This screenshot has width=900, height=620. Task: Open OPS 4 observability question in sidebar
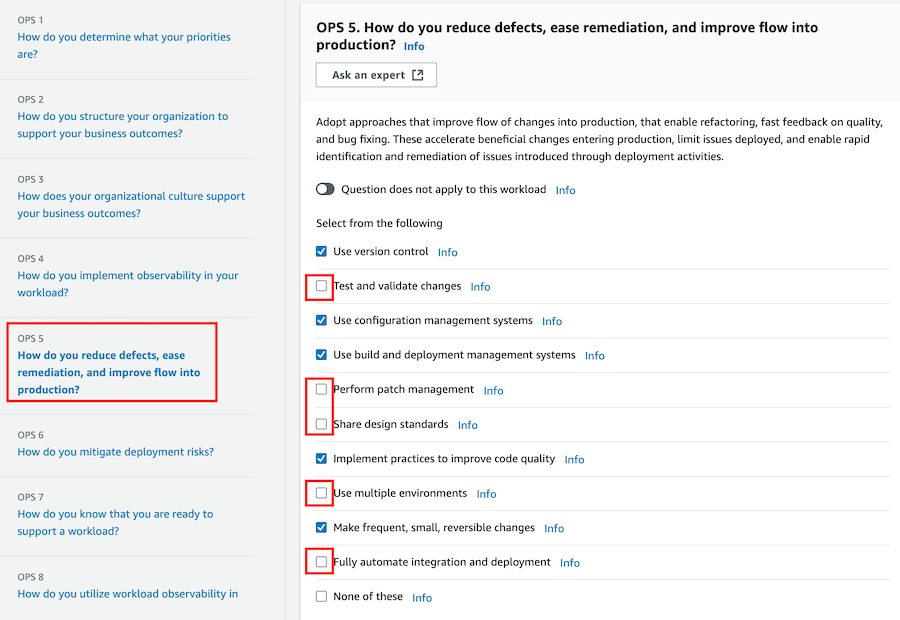pos(127,284)
